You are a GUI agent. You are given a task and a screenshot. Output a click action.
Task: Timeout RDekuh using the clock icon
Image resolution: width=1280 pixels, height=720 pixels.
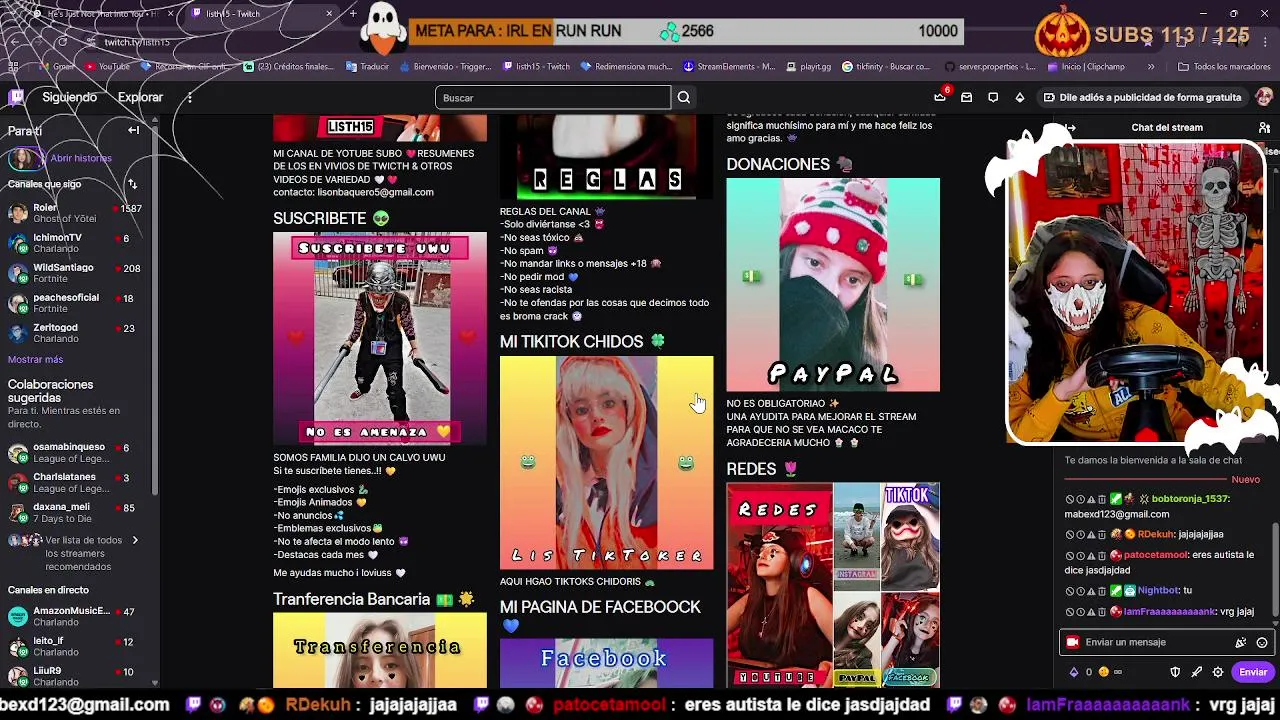point(1080,534)
